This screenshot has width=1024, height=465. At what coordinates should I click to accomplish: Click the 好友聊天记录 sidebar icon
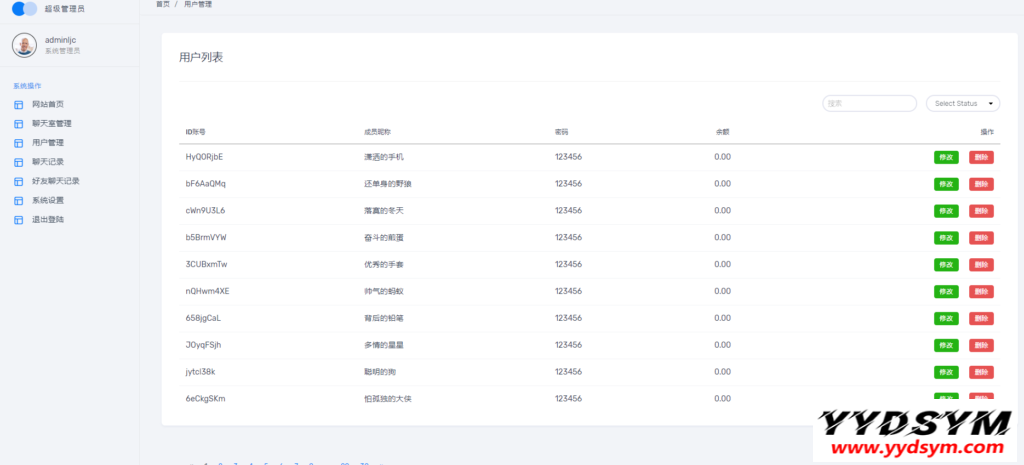coord(18,181)
